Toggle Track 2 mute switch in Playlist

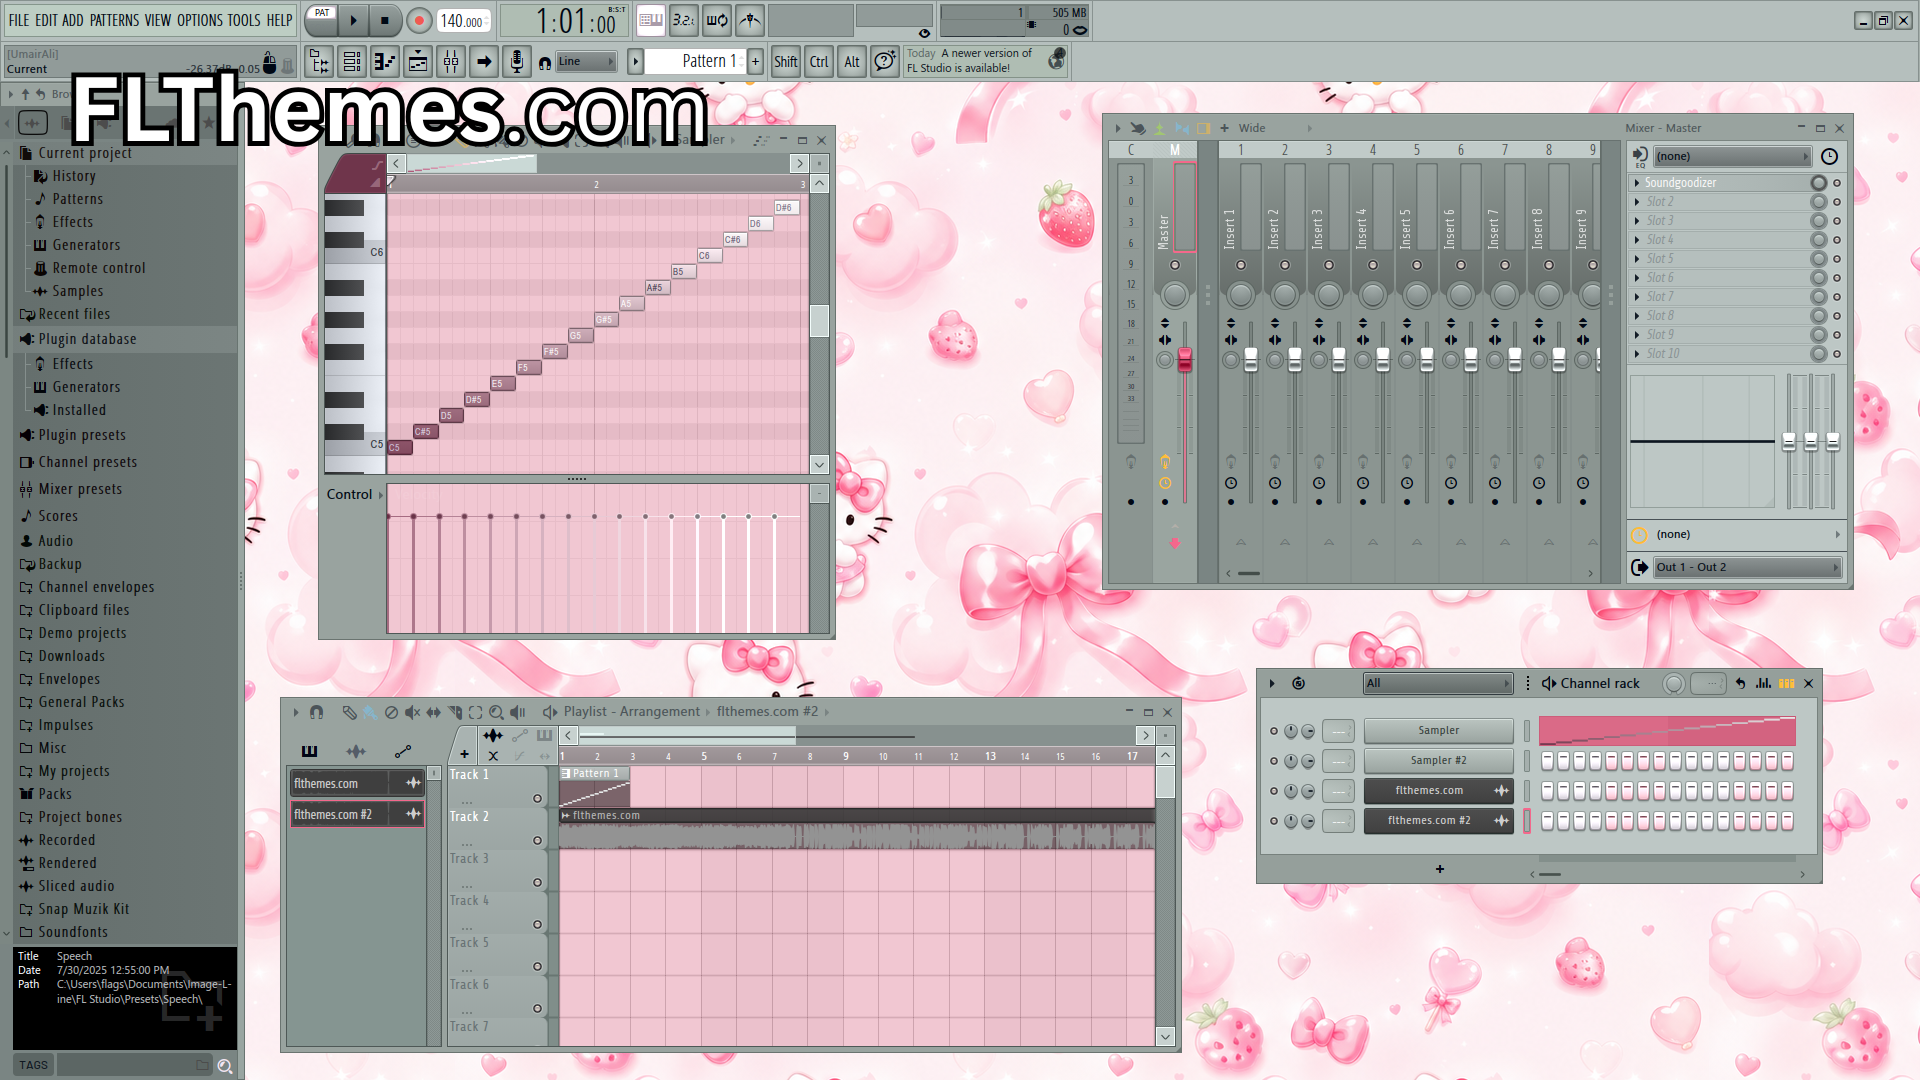pyautogui.click(x=537, y=840)
